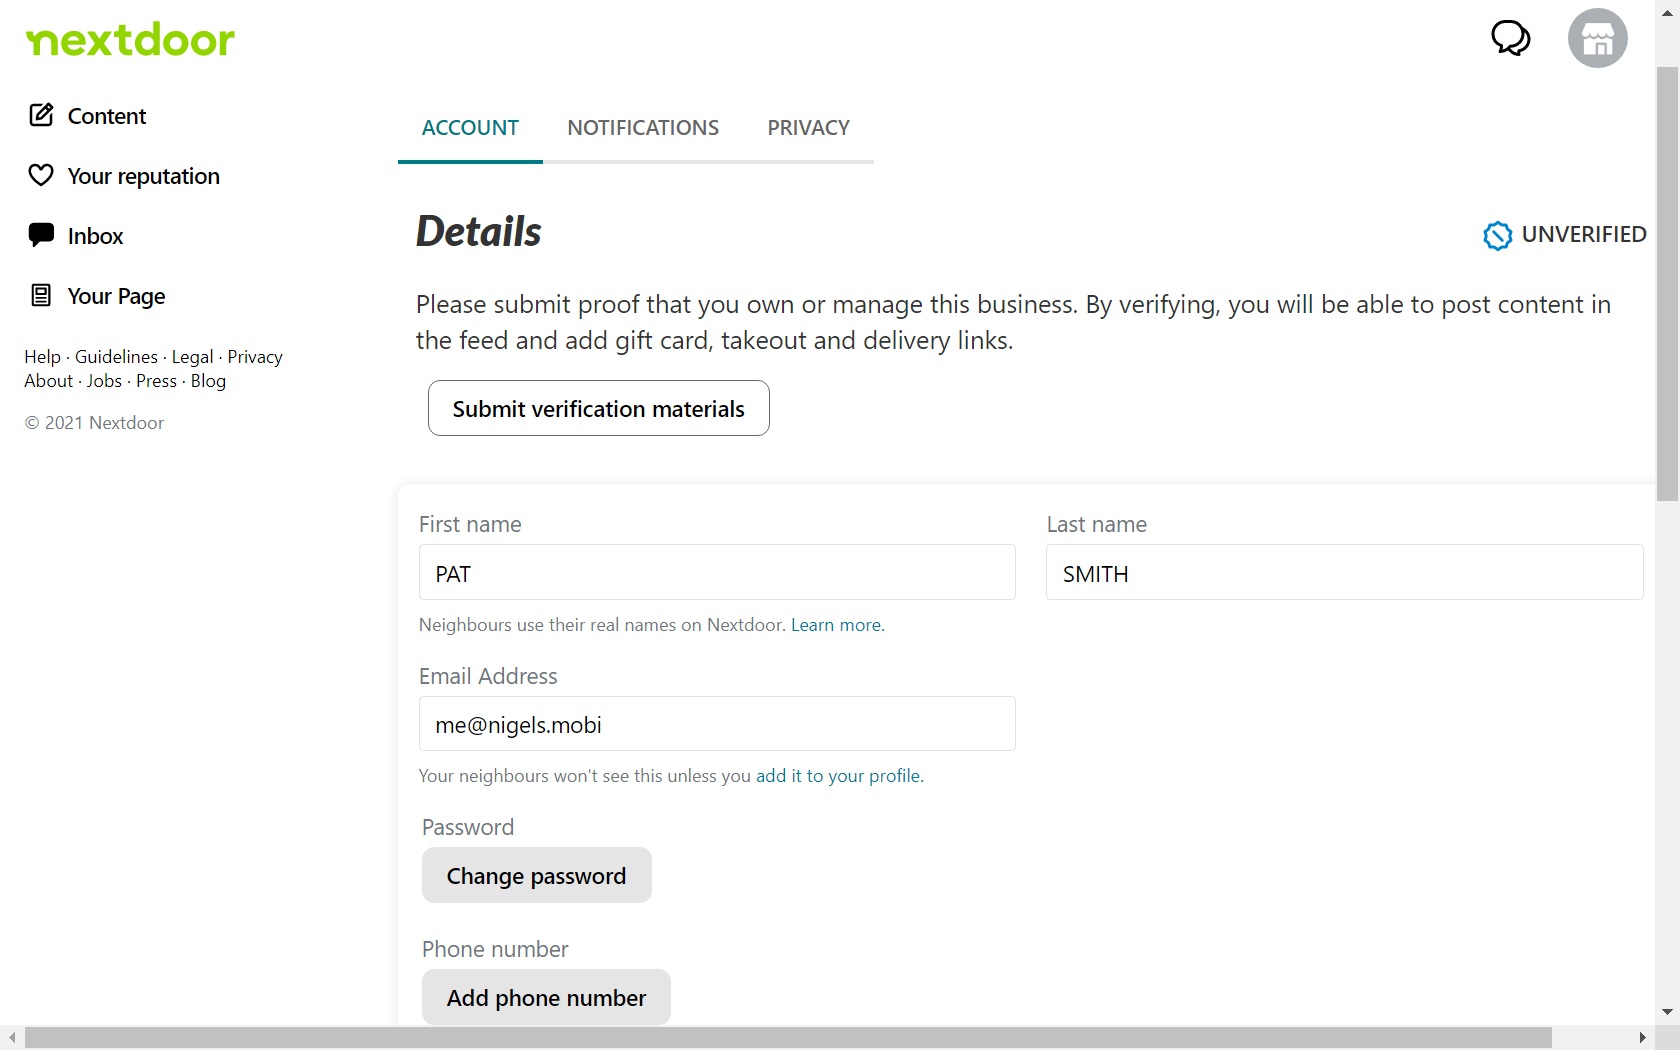Click the Nextdoor logo
Viewport: 1680px width, 1050px height.
(x=130, y=40)
